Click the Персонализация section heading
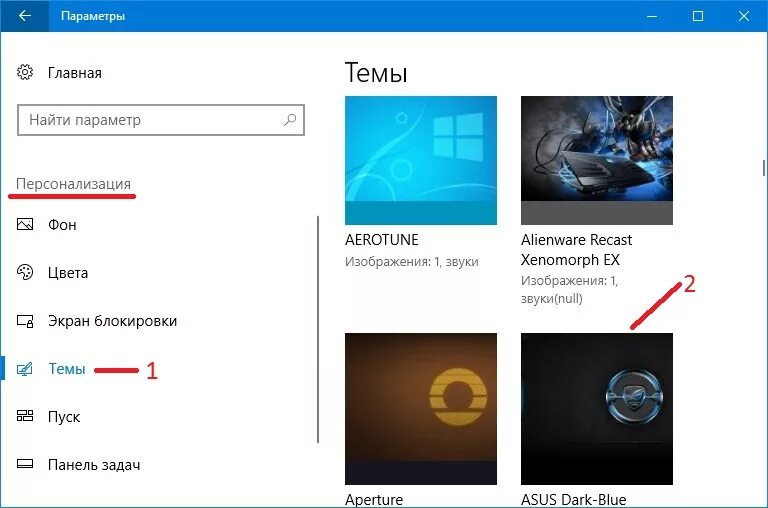This screenshot has width=768, height=508. tap(73, 184)
